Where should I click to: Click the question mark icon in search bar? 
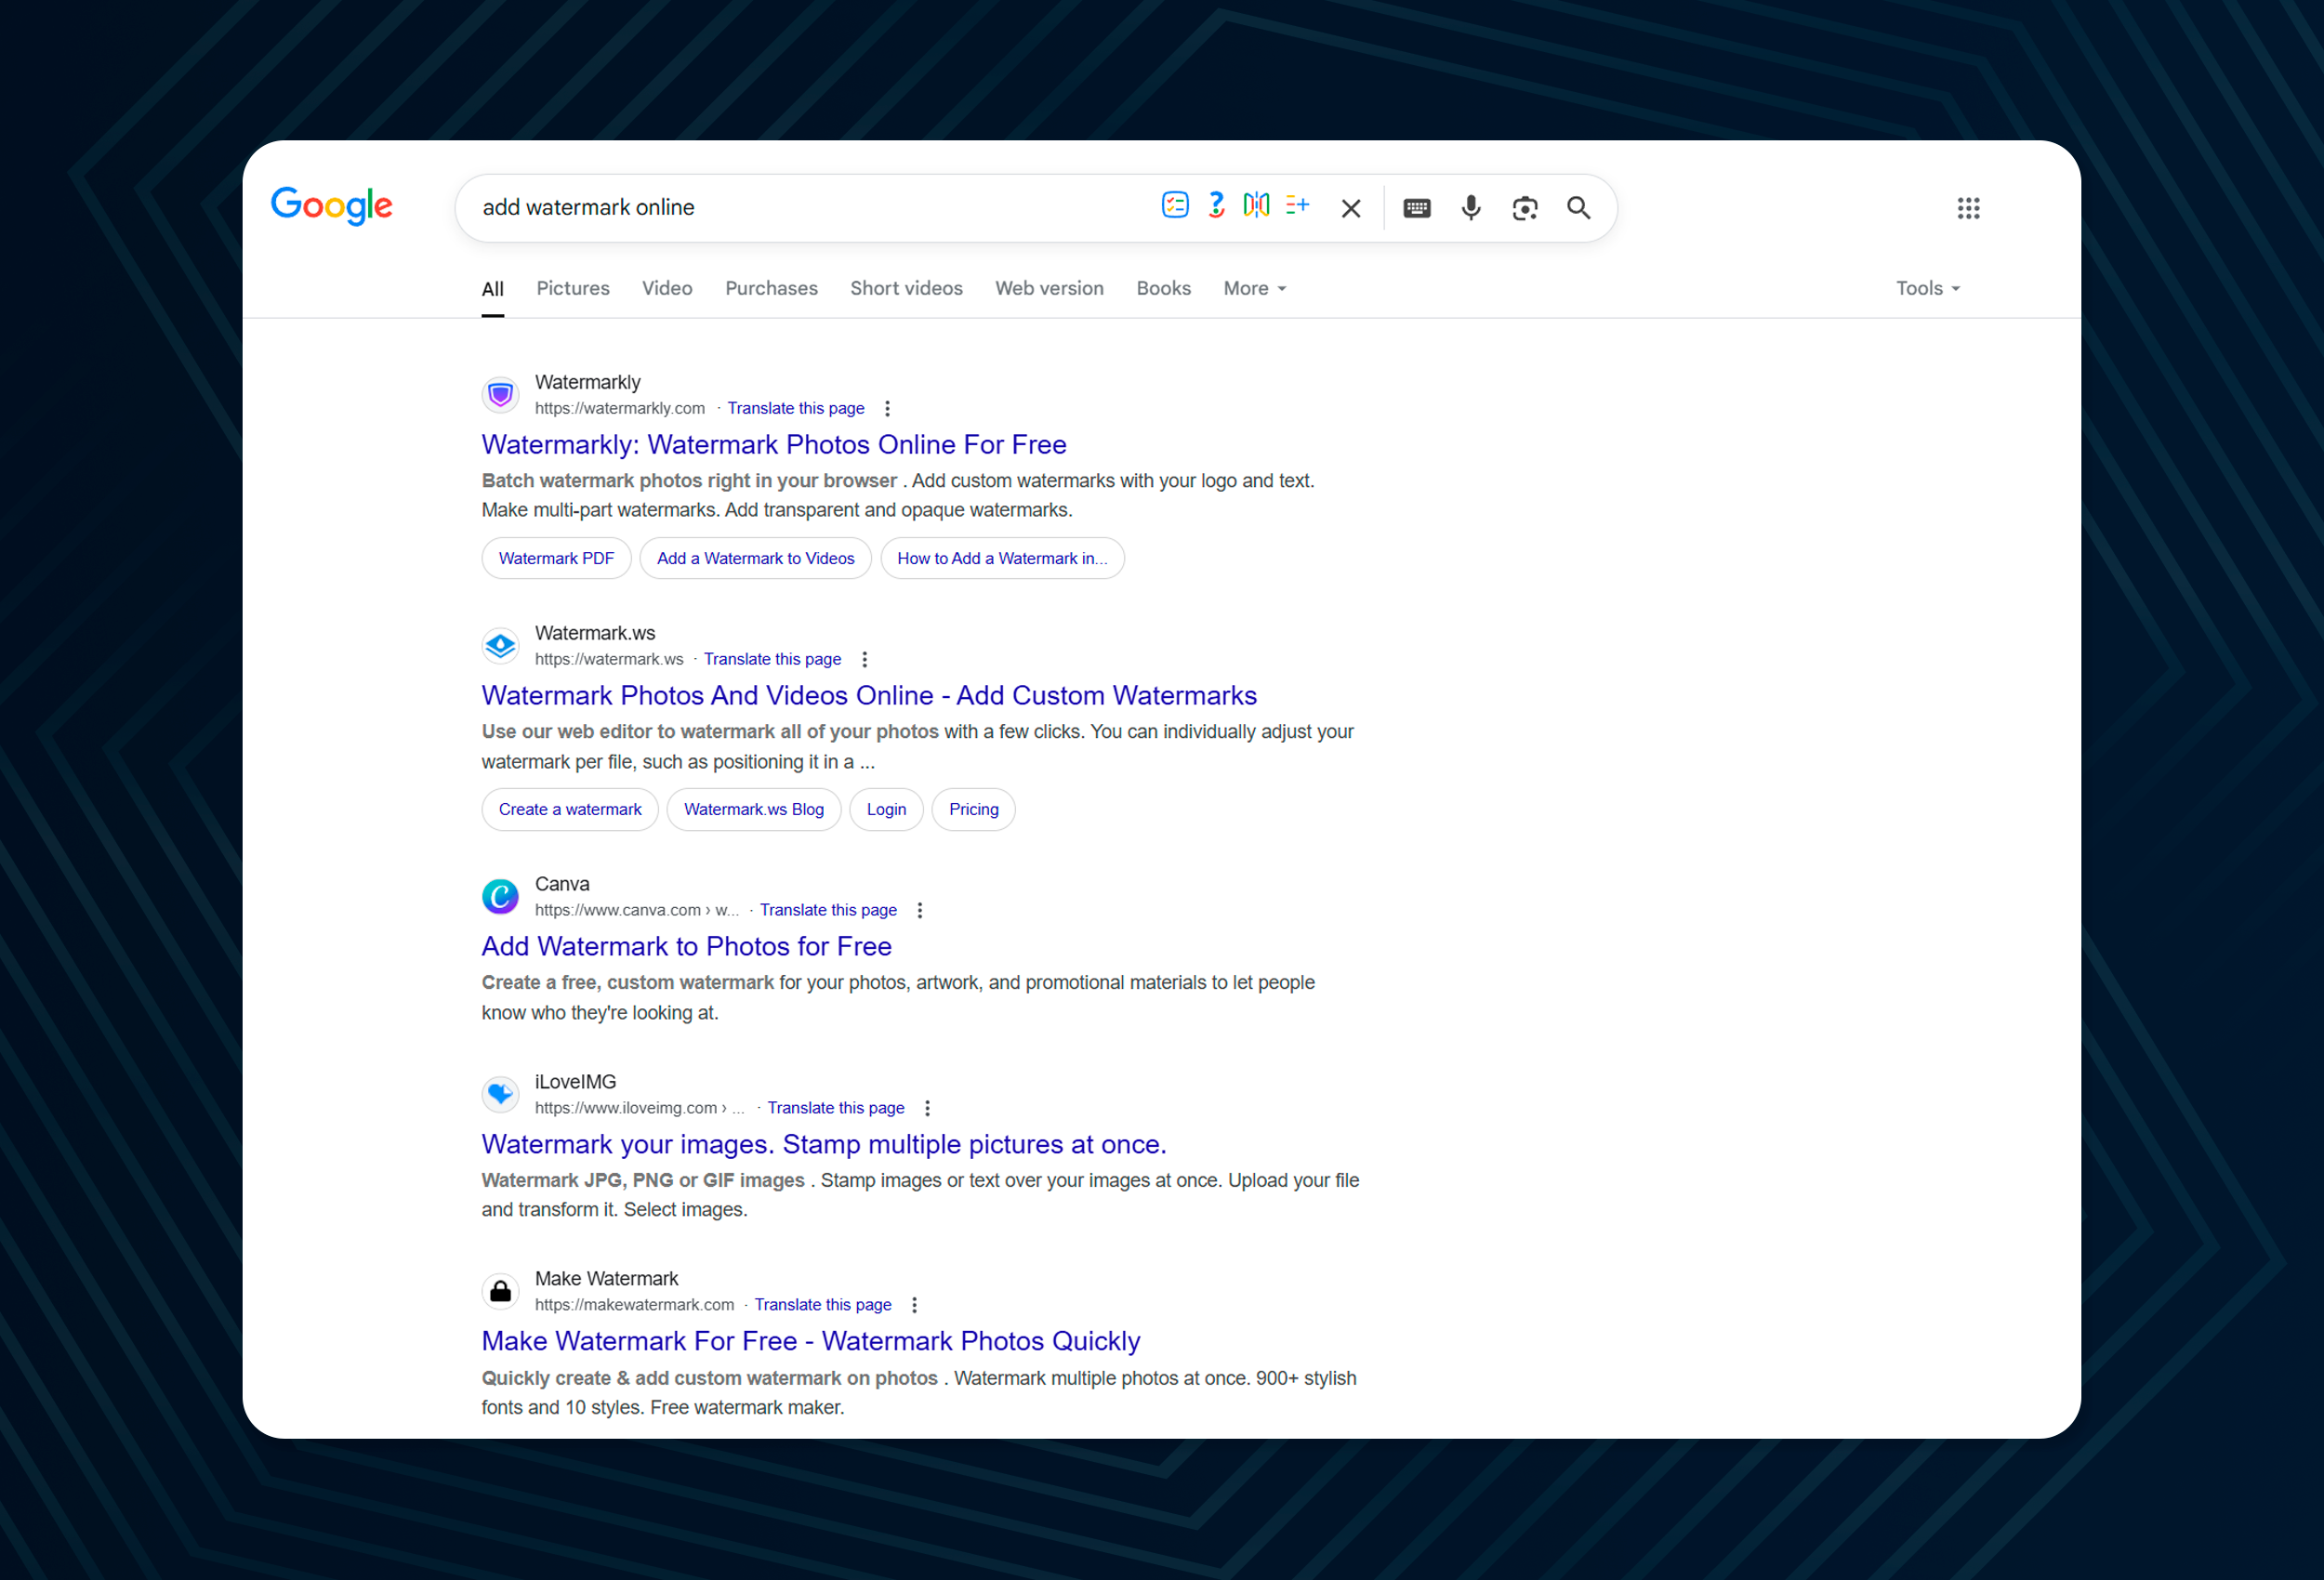pos(1216,205)
